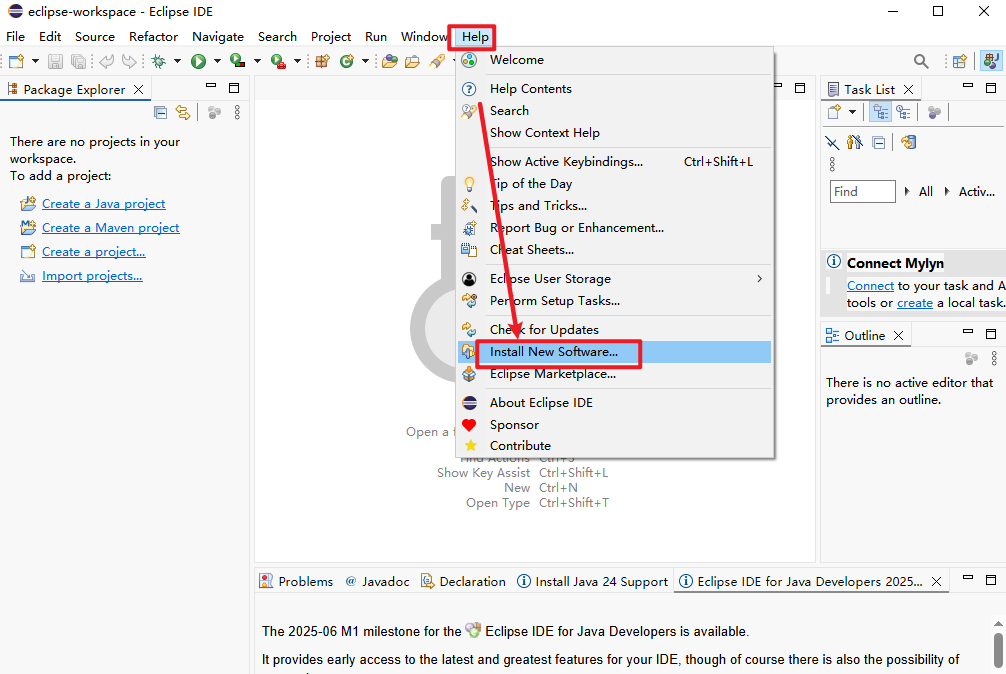Click the Open Perspective icon
Screen dimensions: 1006x674
click(959, 61)
